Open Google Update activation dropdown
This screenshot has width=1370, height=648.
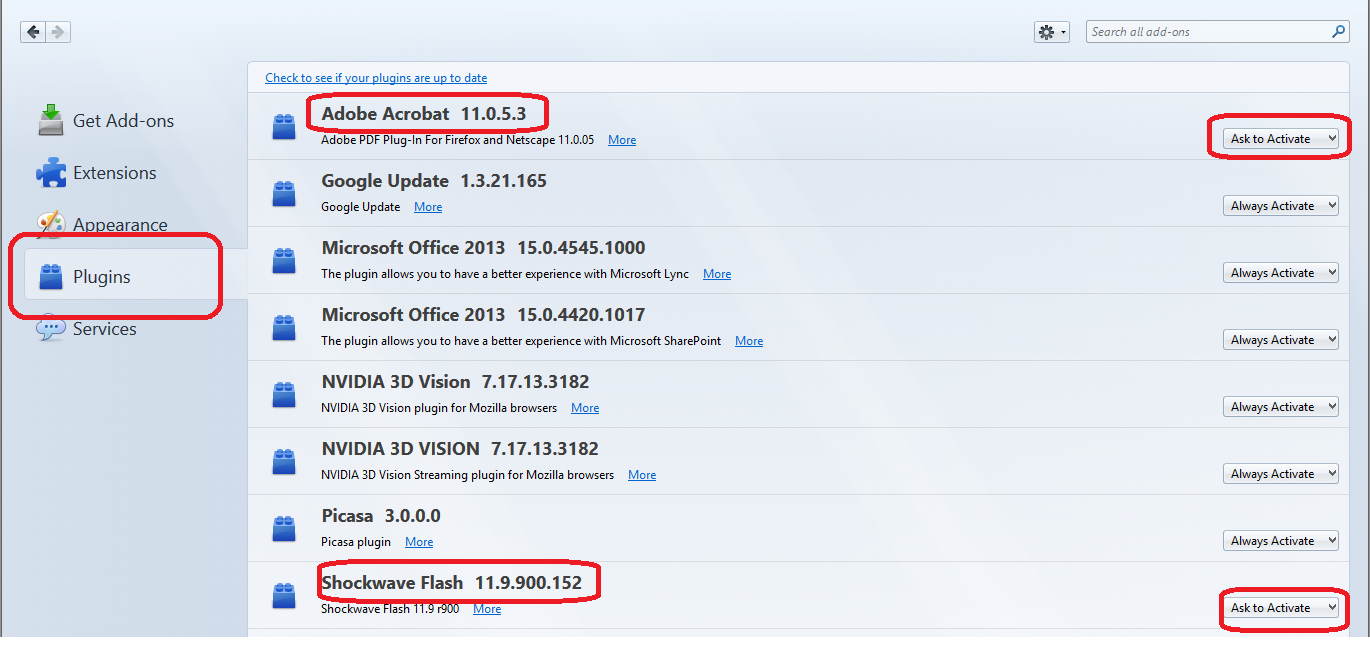(x=1281, y=206)
